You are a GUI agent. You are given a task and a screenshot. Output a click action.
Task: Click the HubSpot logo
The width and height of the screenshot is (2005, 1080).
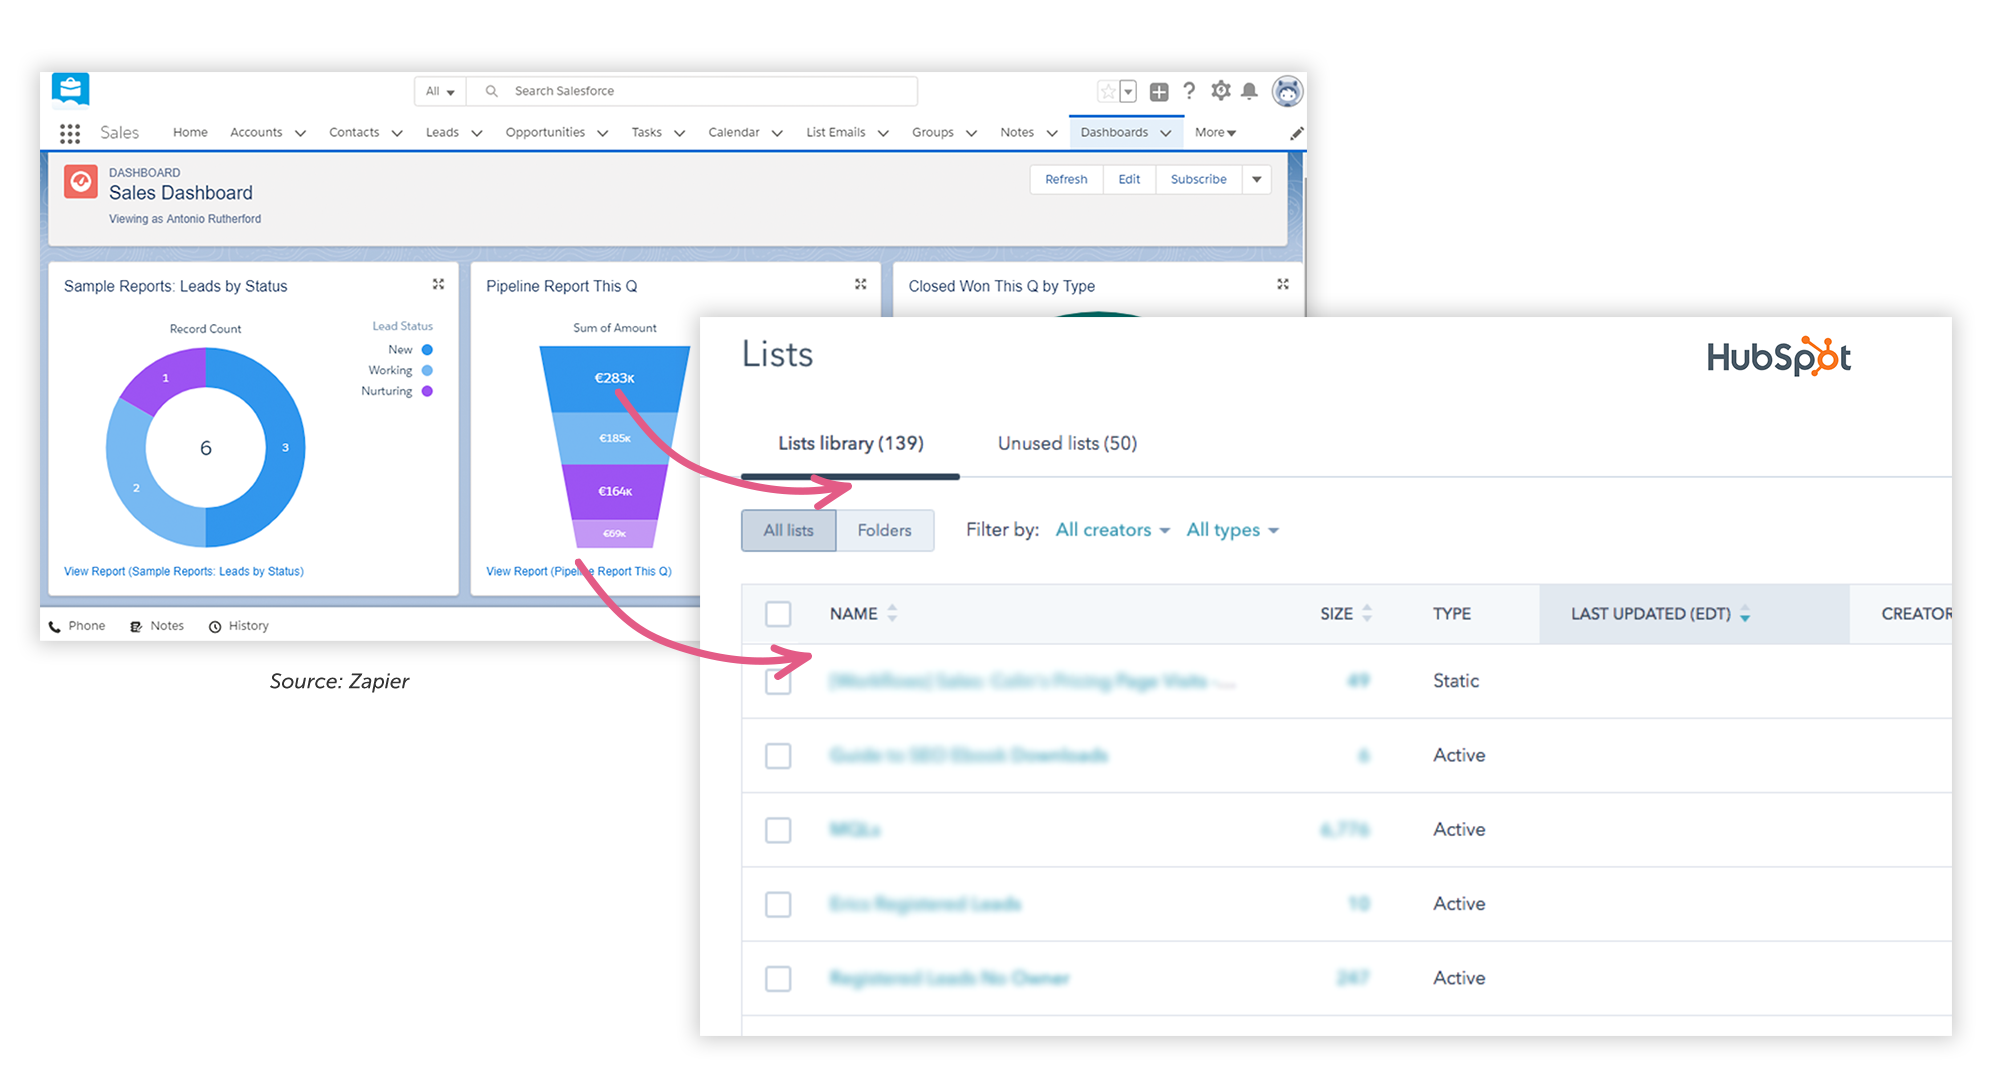tap(1778, 357)
